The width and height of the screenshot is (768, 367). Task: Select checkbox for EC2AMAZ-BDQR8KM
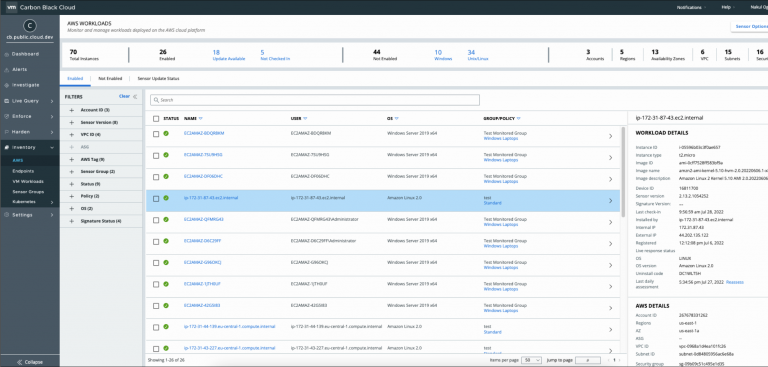pos(156,134)
